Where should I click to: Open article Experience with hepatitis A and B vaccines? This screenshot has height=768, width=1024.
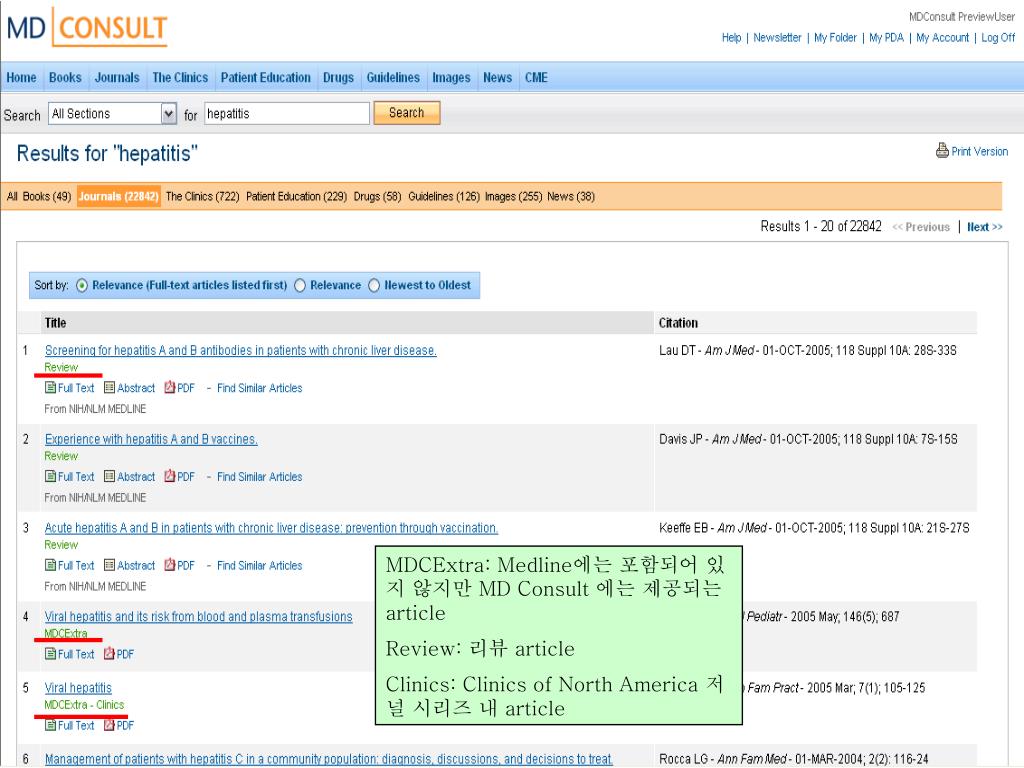(151, 440)
